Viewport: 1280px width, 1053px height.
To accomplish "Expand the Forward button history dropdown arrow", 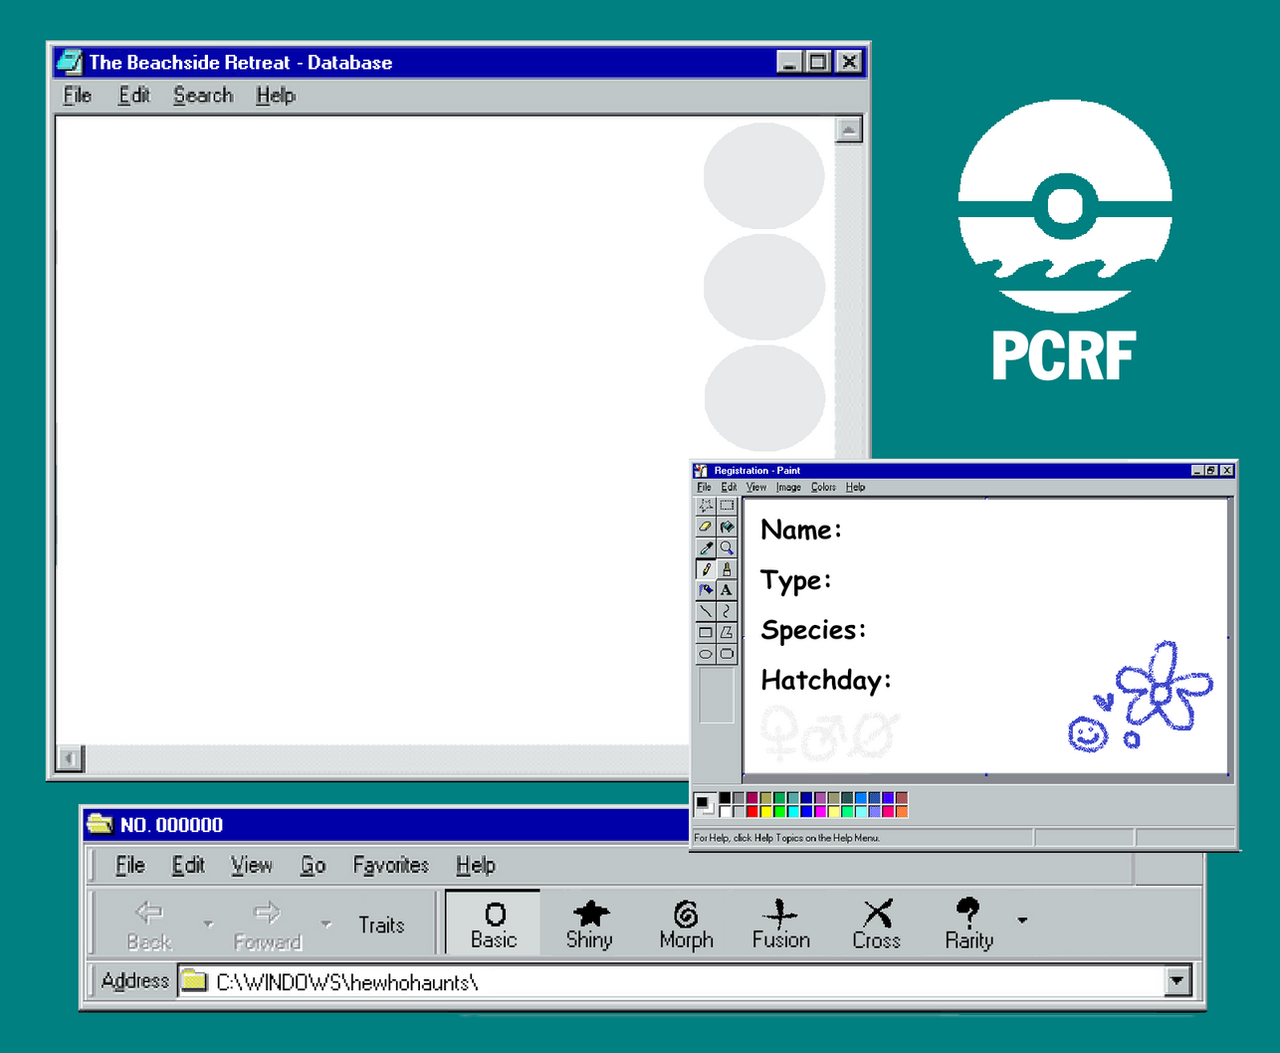I will (326, 924).
